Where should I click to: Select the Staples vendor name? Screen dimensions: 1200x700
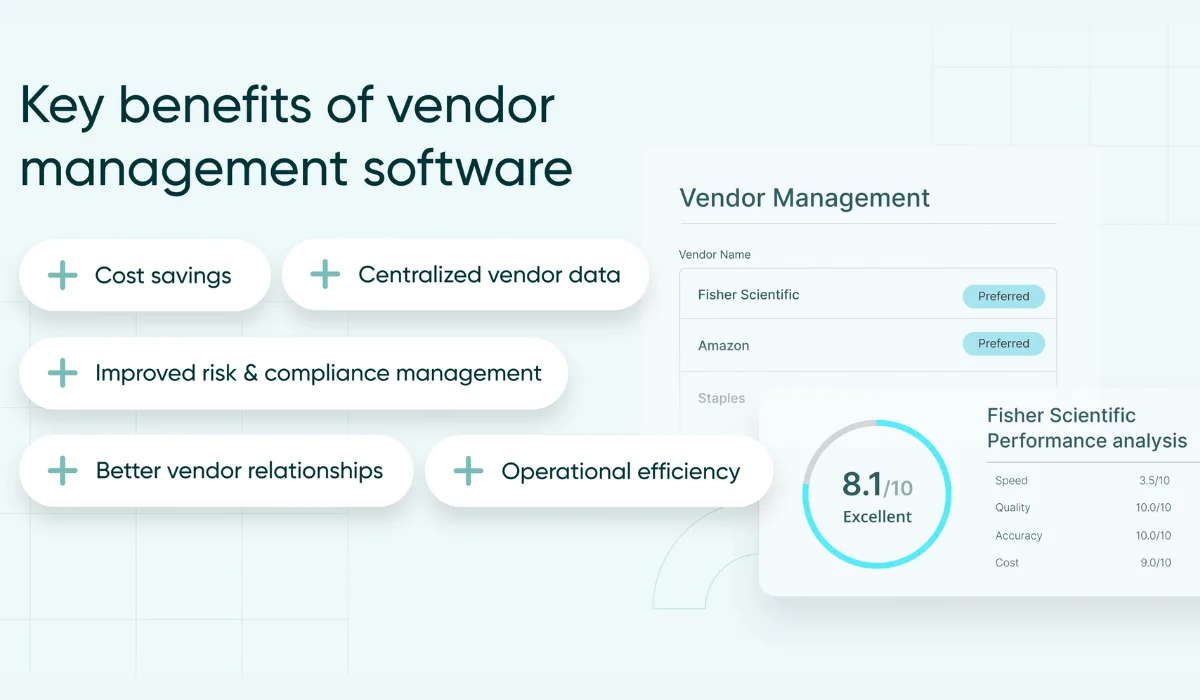click(x=721, y=398)
